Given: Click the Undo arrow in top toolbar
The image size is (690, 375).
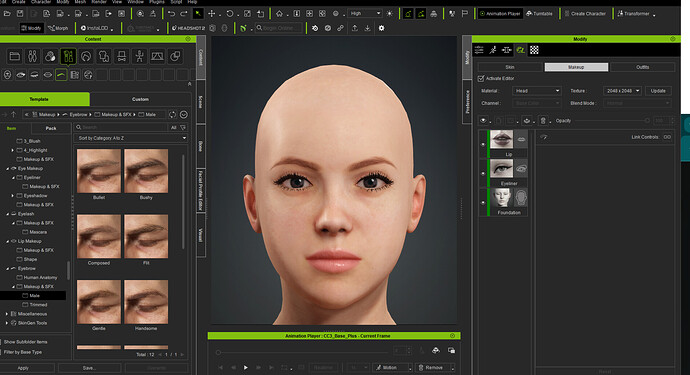Looking at the screenshot, I should coord(171,14).
